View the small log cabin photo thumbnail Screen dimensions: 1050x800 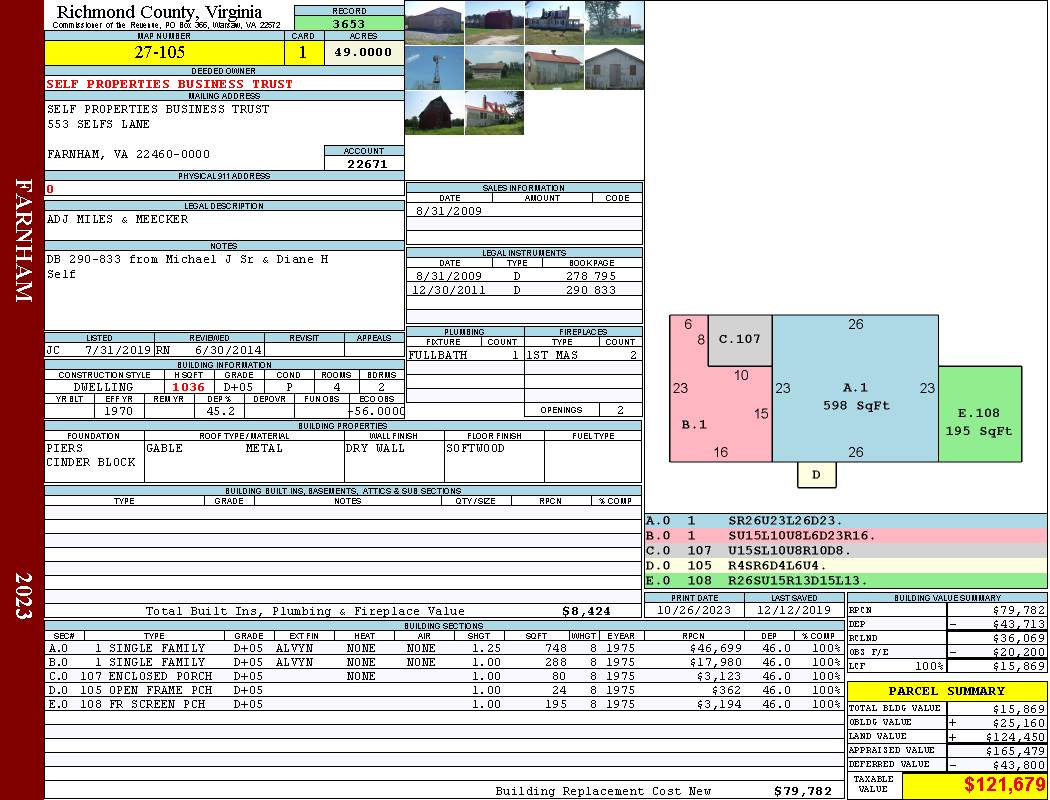pos(494,68)
